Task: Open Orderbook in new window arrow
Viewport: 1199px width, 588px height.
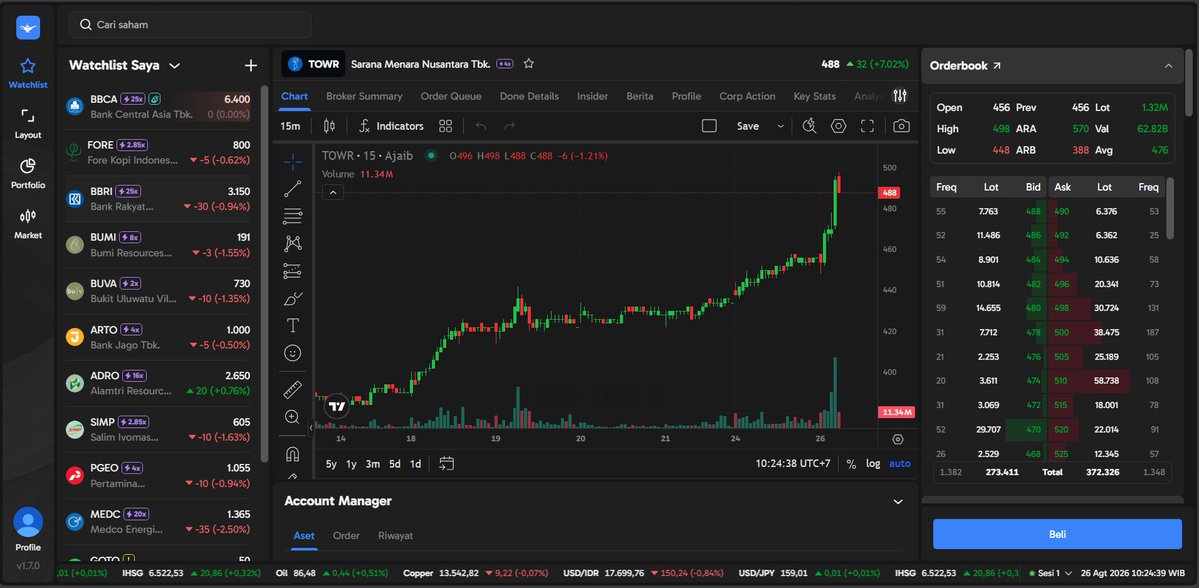Action: pos(996,66)
